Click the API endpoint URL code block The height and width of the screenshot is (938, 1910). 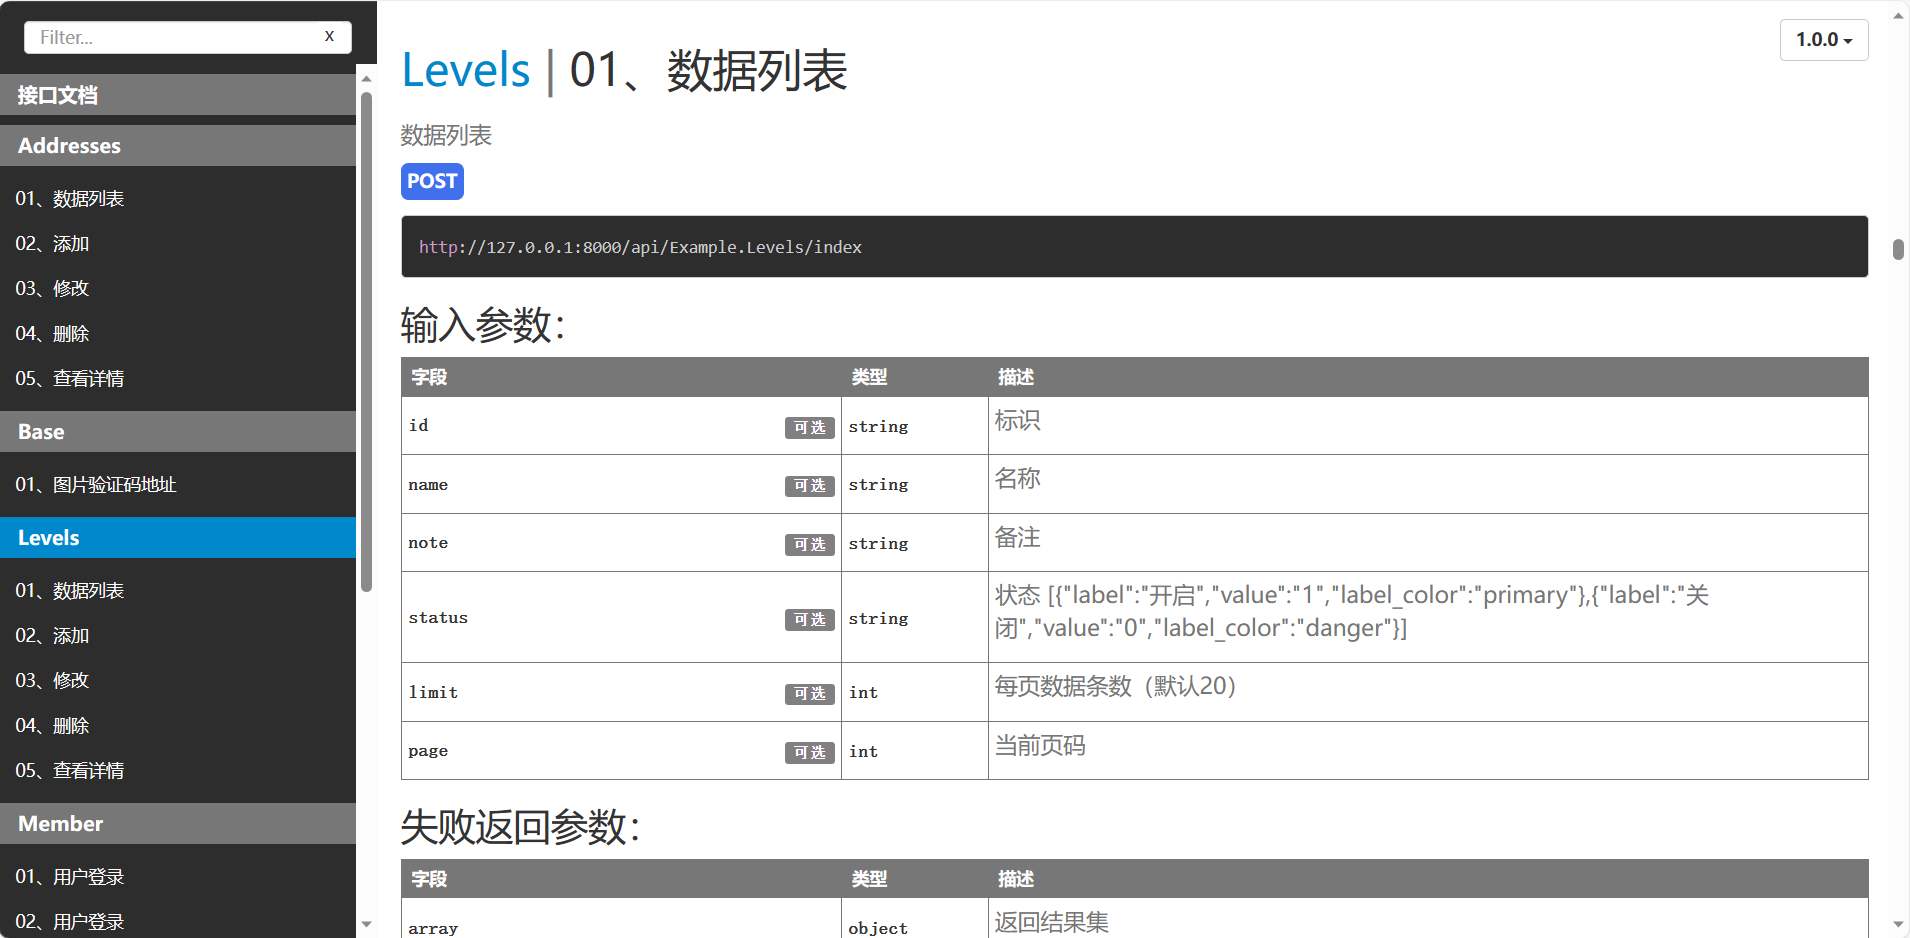(x=1134, y=247)
